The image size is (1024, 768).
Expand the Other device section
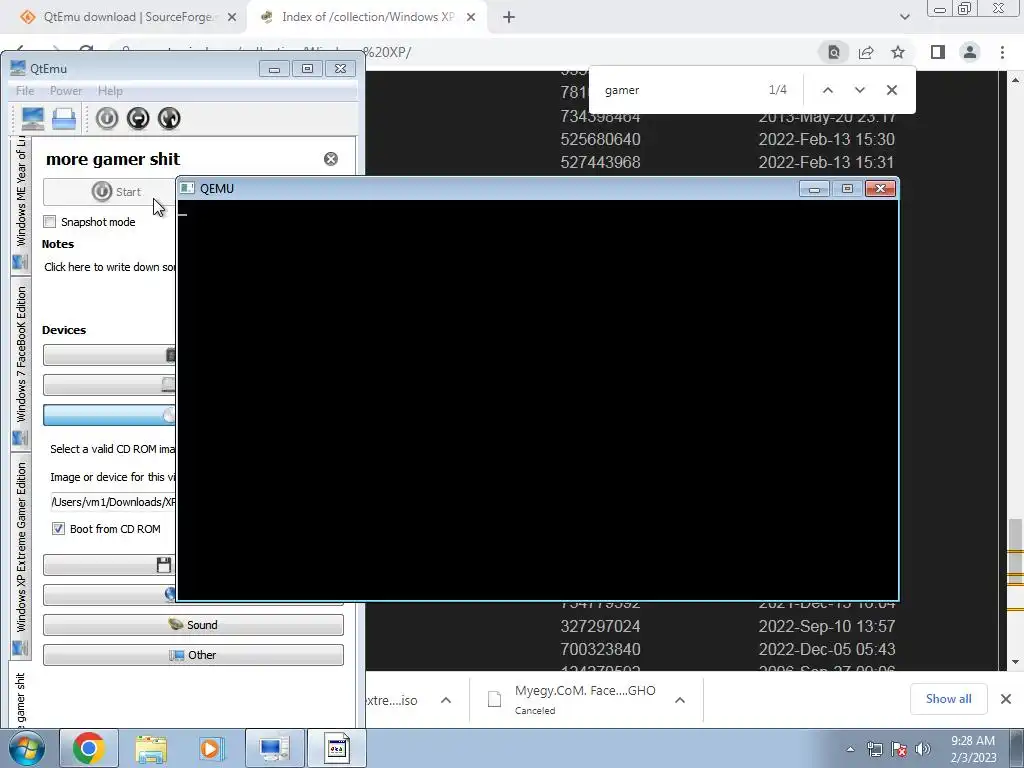coord(193,655)
